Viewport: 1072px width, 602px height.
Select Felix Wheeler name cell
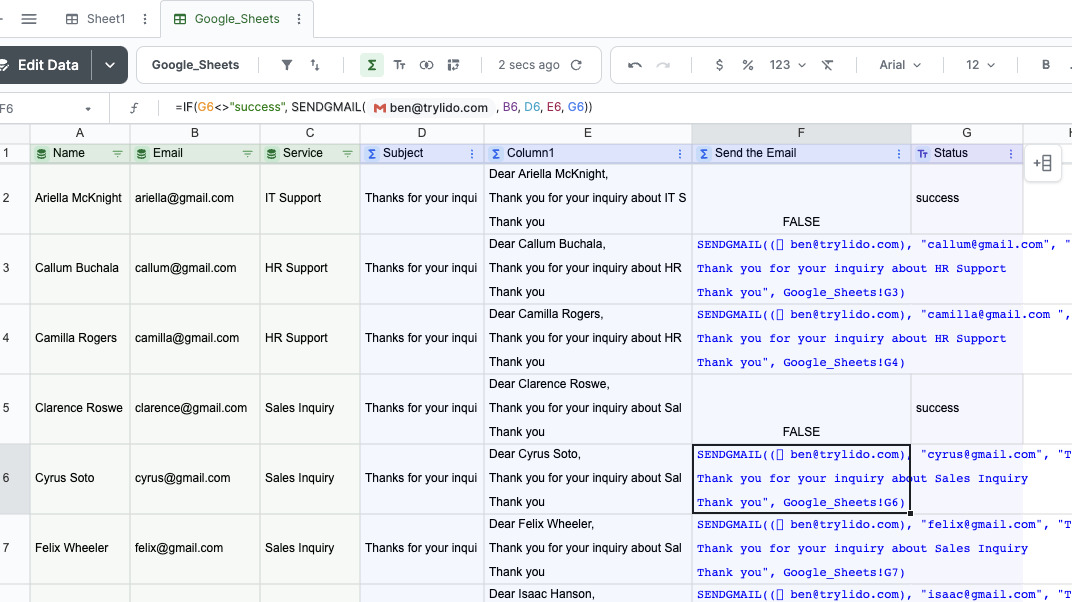coord(80,548)
